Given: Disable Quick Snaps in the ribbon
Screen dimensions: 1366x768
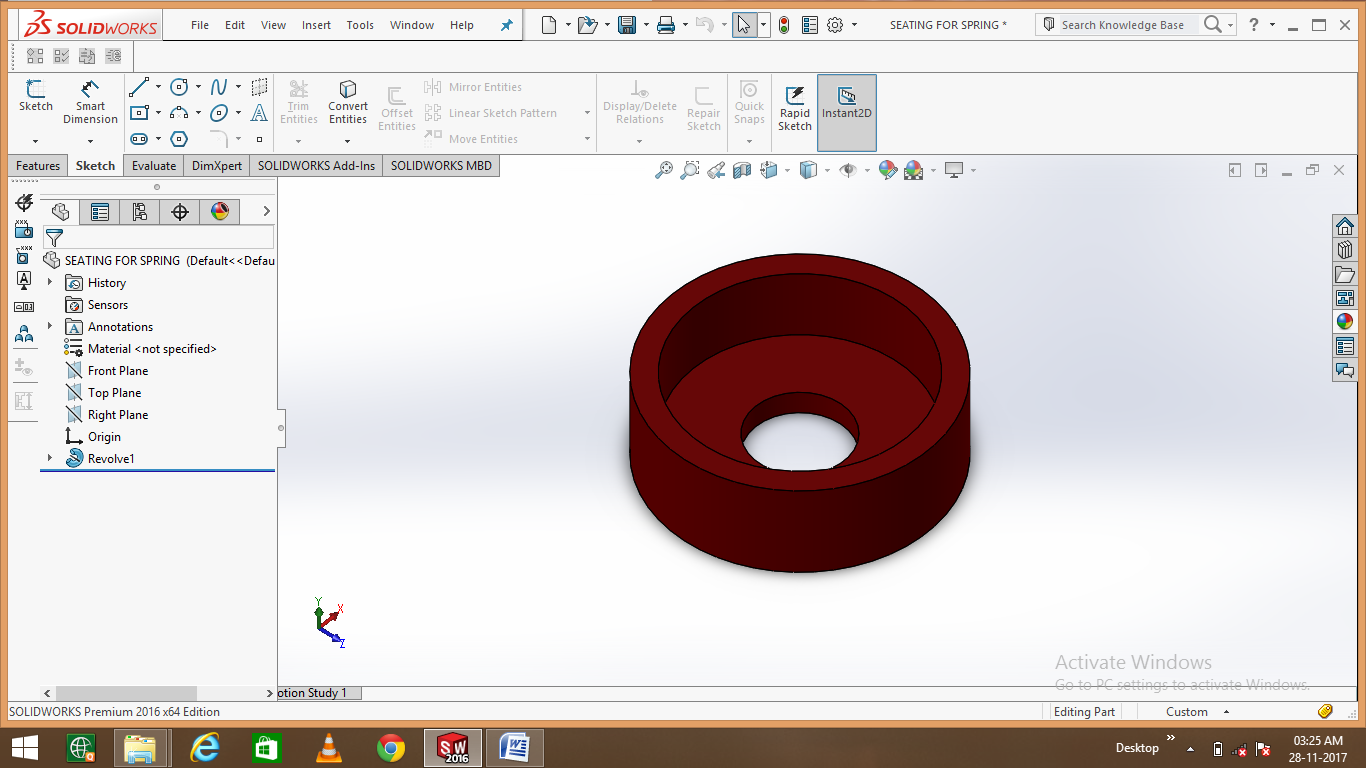Looking at the screenshot, I should 748,103.
